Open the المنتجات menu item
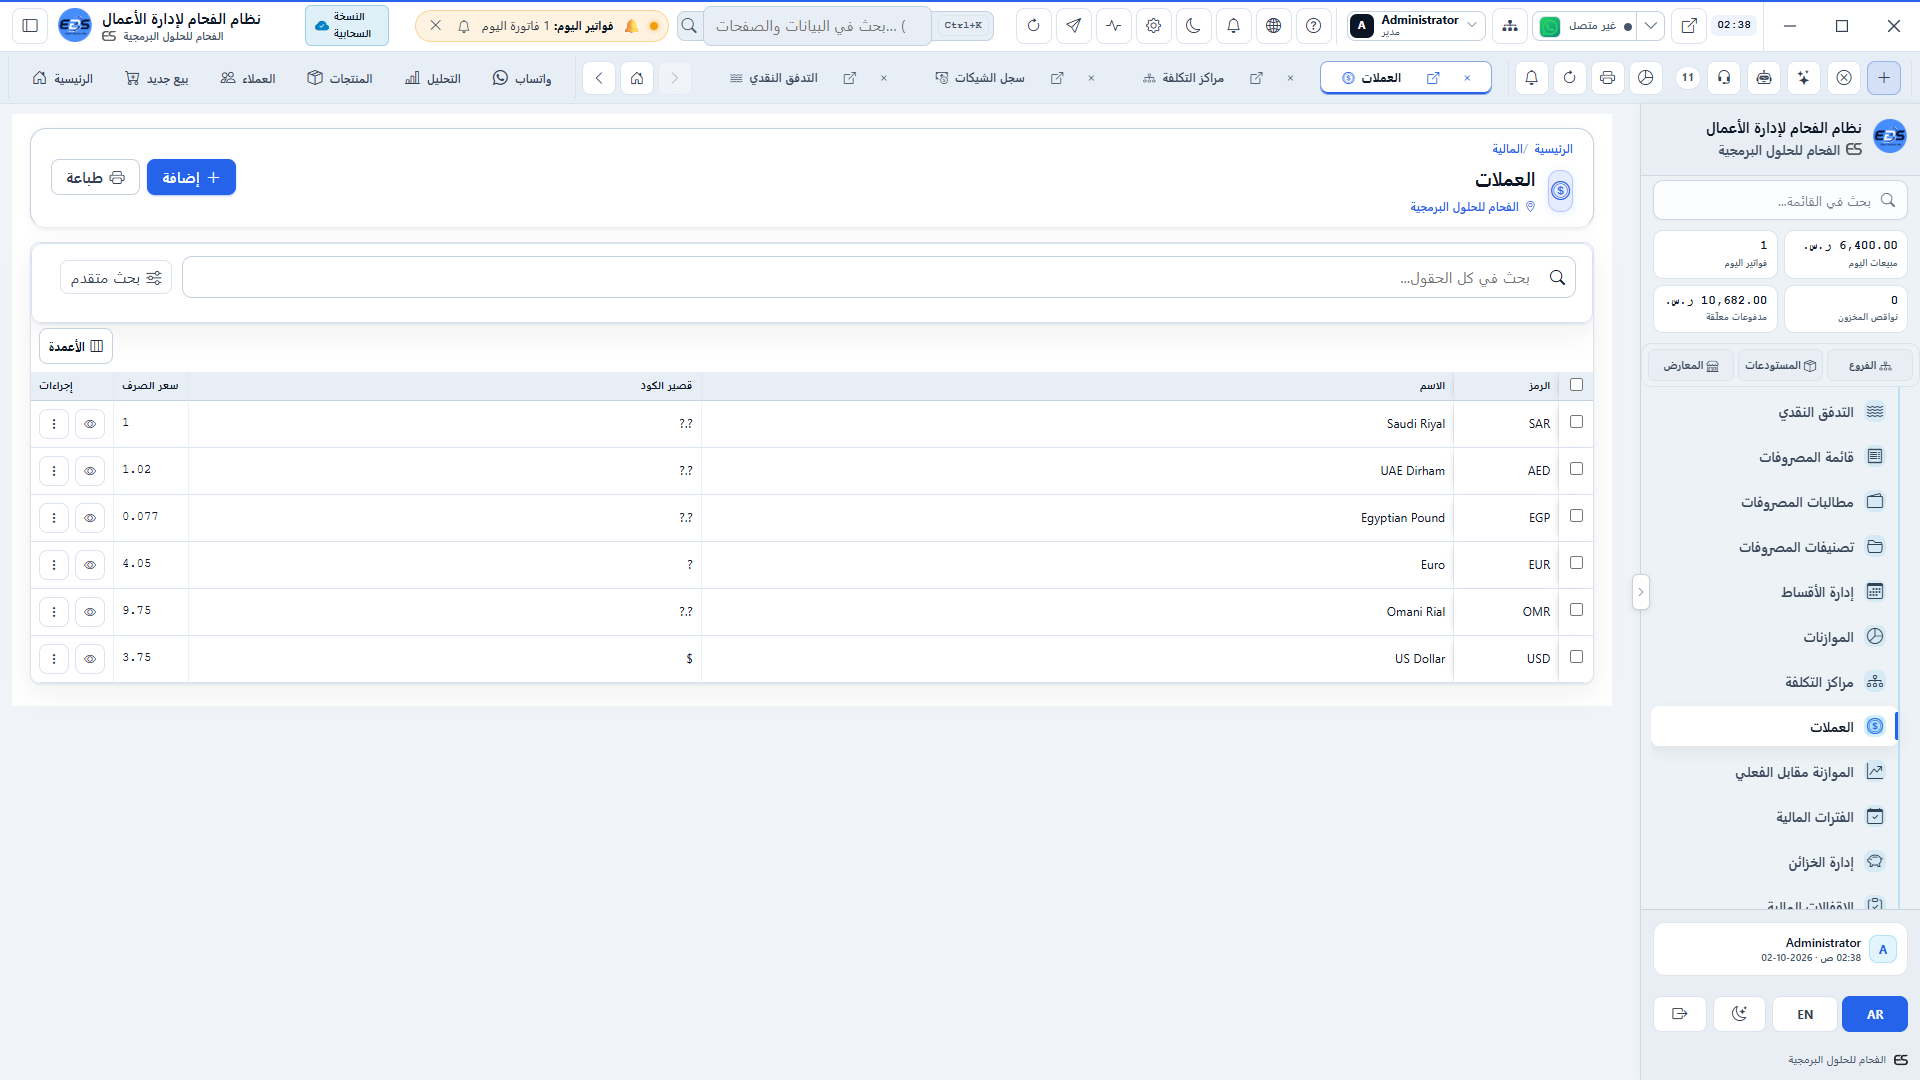 [x=340, y=78]
